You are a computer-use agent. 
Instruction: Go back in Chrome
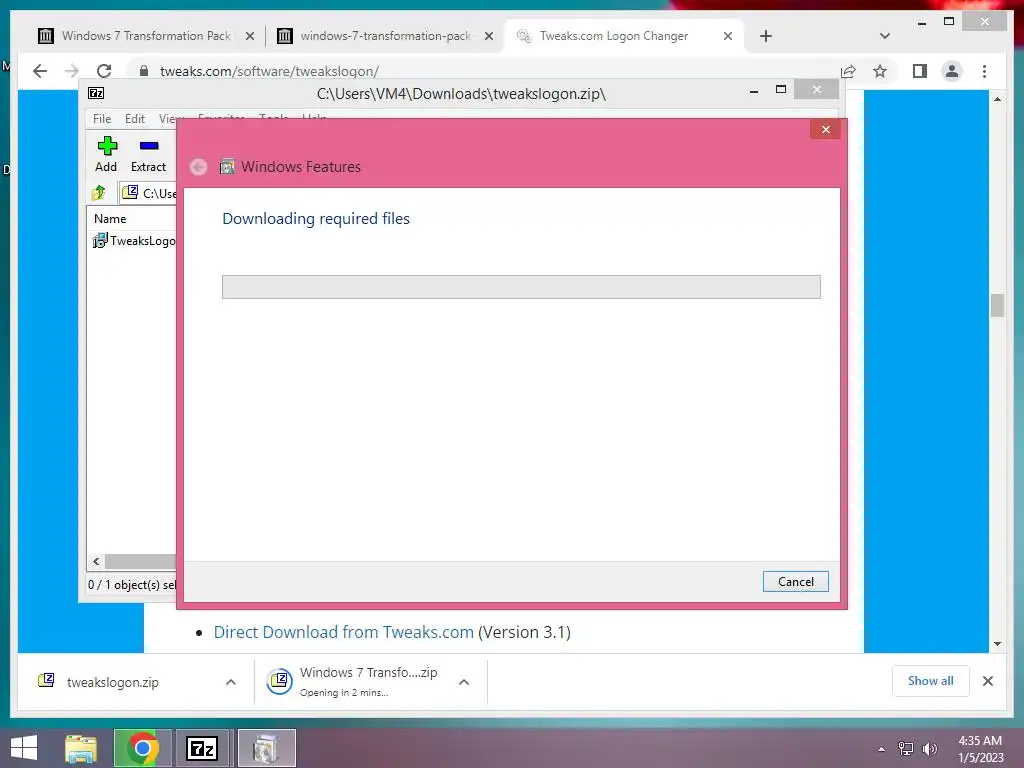[x=40, y=71]
